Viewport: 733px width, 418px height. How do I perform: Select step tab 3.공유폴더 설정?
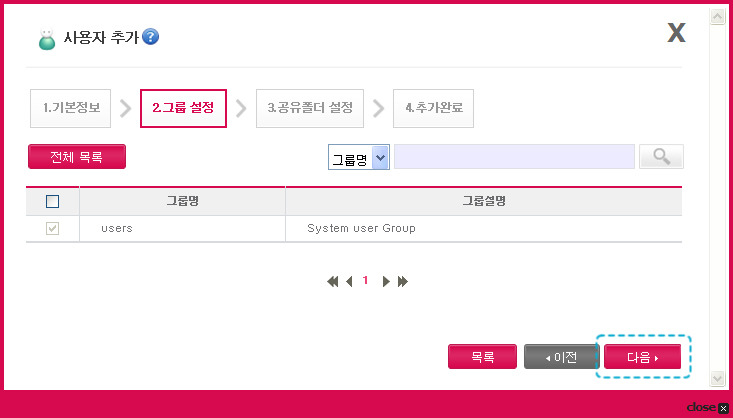310,108
